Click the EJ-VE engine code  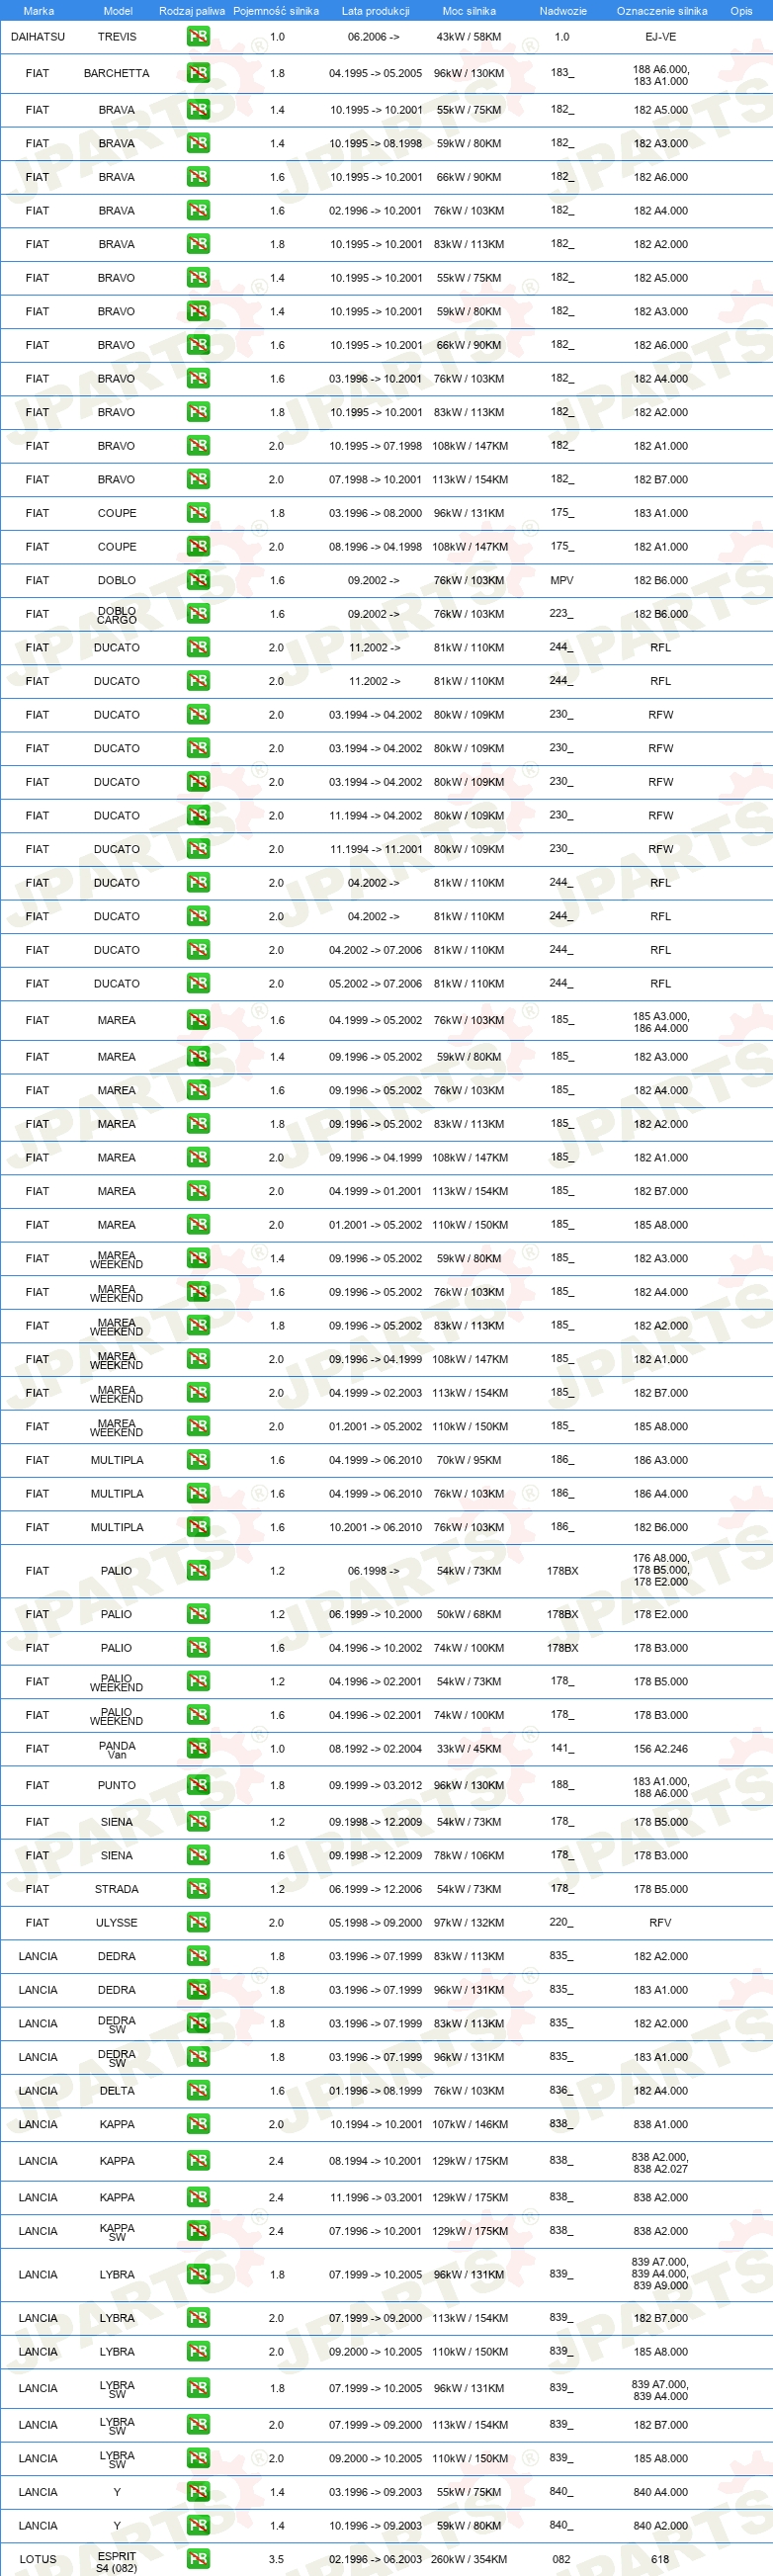coord(661,37)
